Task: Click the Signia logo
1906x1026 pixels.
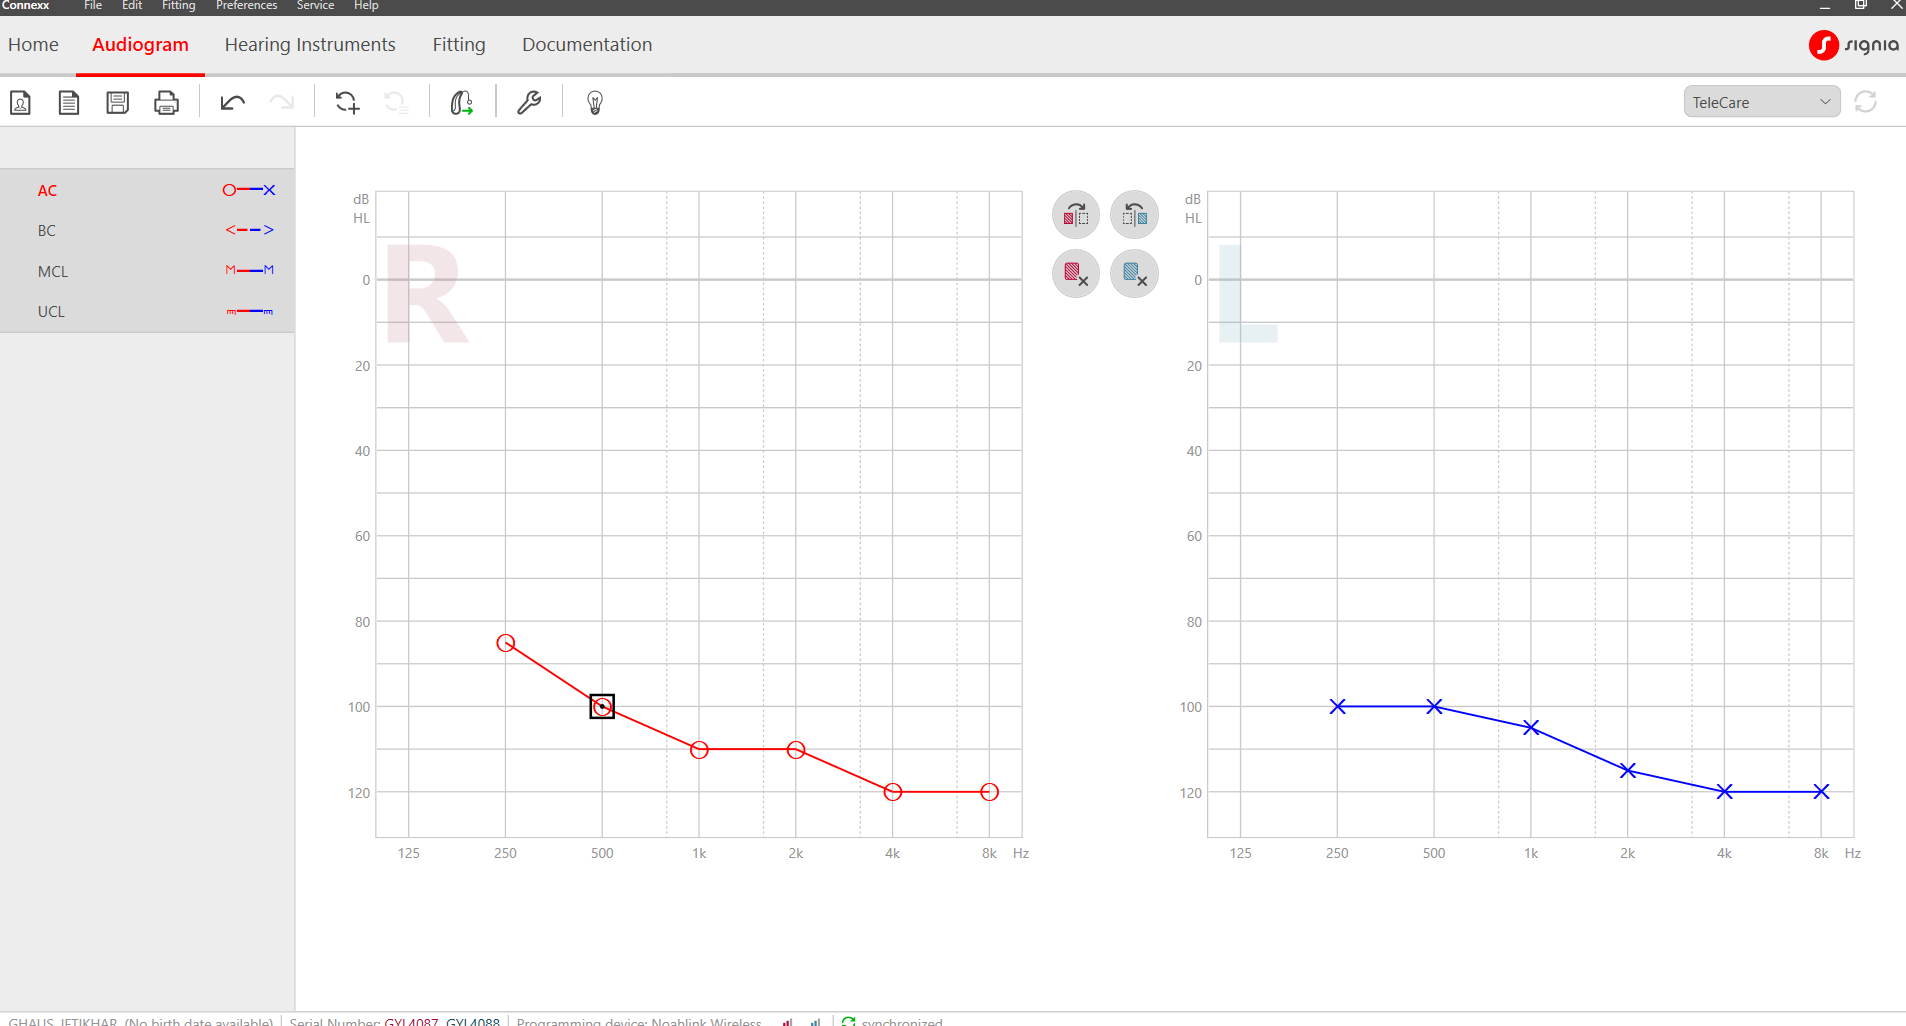Action: click(x=1854, y=45)
